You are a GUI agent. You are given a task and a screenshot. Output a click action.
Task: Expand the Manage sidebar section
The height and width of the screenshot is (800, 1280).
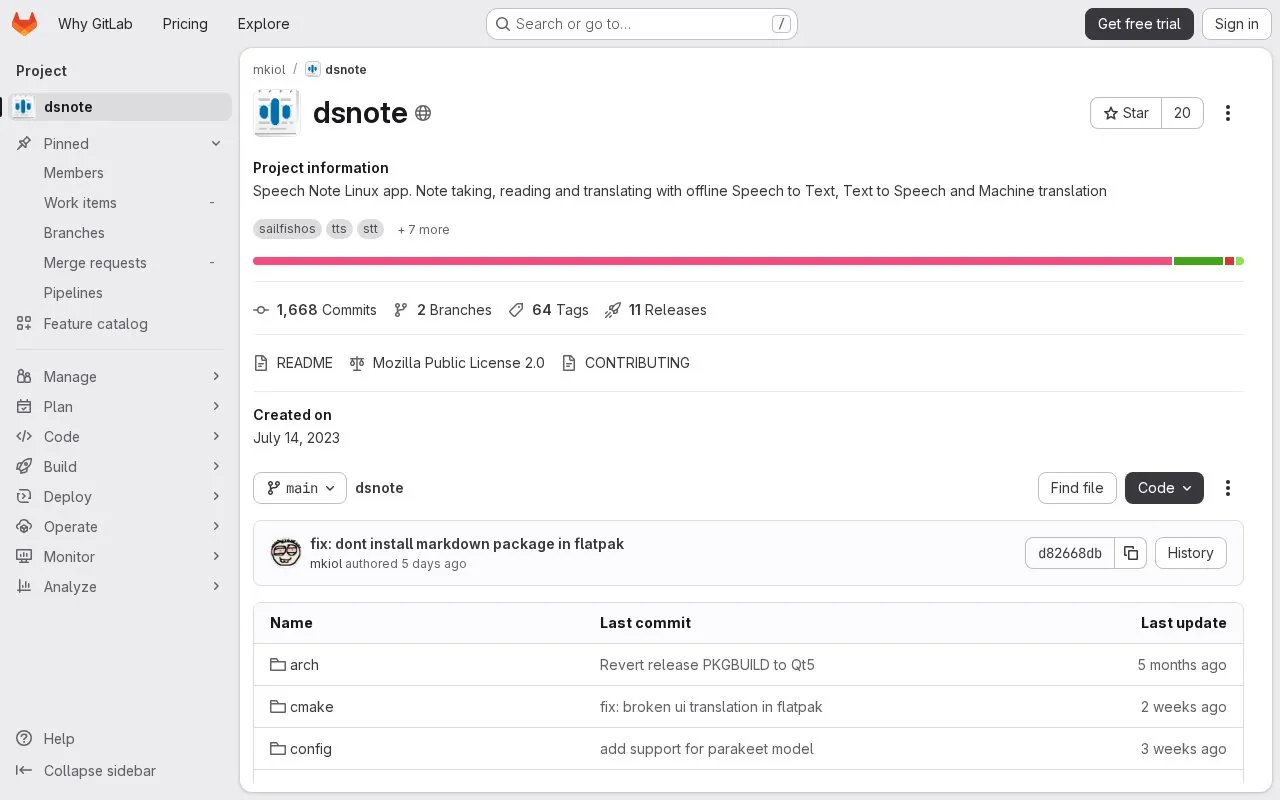click(x=120, y=377)
